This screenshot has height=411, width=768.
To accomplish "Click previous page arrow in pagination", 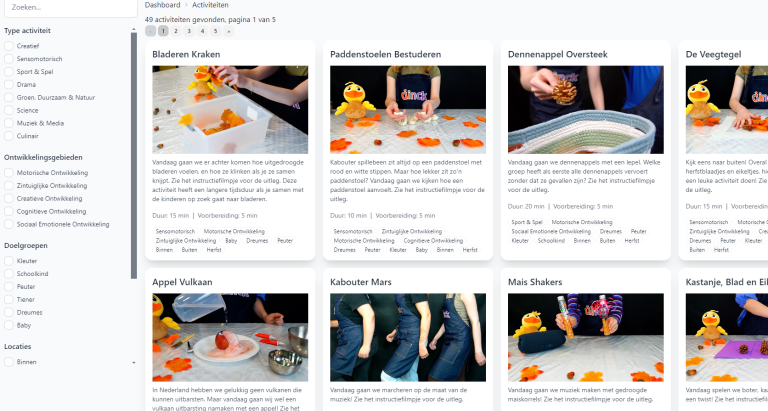I will [x=150, y=31].
